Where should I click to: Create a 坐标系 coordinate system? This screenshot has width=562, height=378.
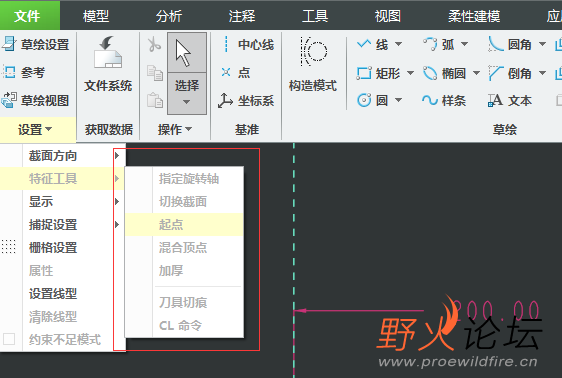246,101
